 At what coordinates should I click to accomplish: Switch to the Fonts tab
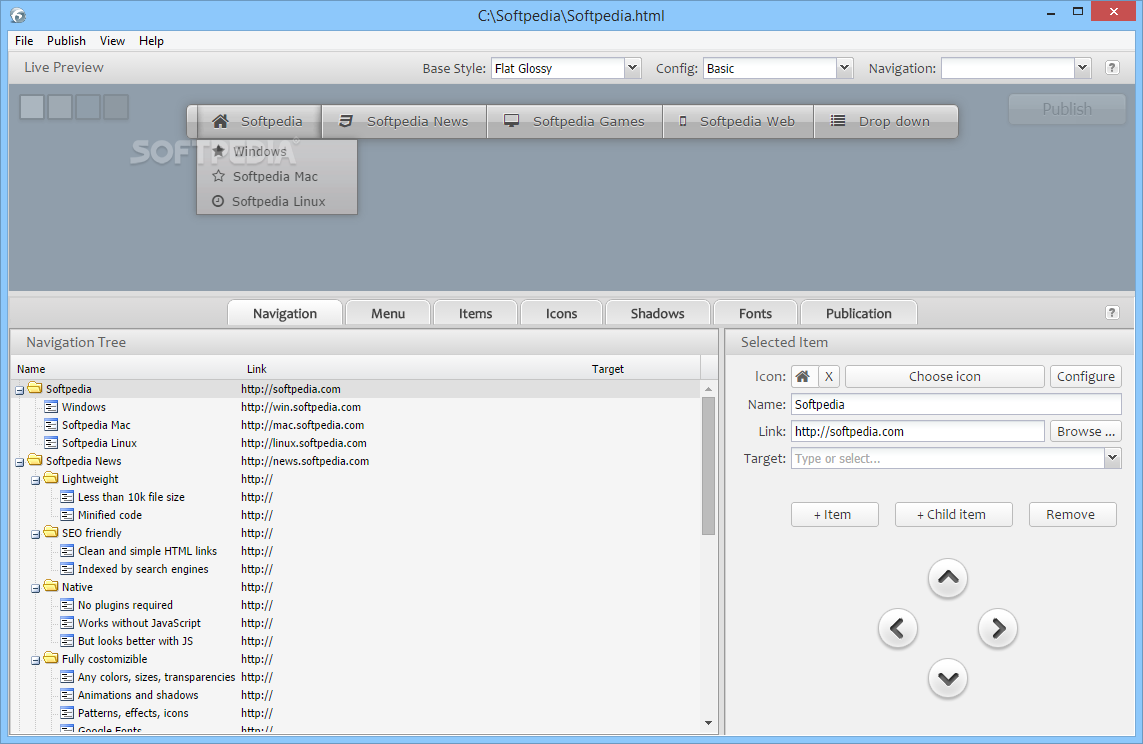click(x=755, y=313)
